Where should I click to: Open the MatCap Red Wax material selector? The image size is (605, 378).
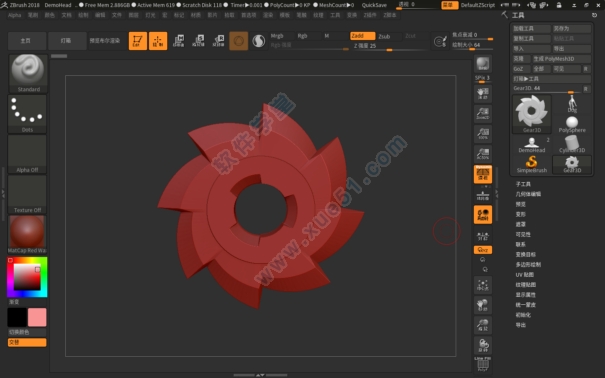click(27, 235)
